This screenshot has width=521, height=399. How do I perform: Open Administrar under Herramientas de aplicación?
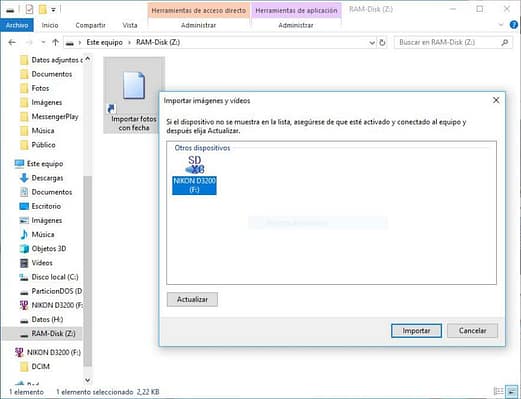point(296,25)
